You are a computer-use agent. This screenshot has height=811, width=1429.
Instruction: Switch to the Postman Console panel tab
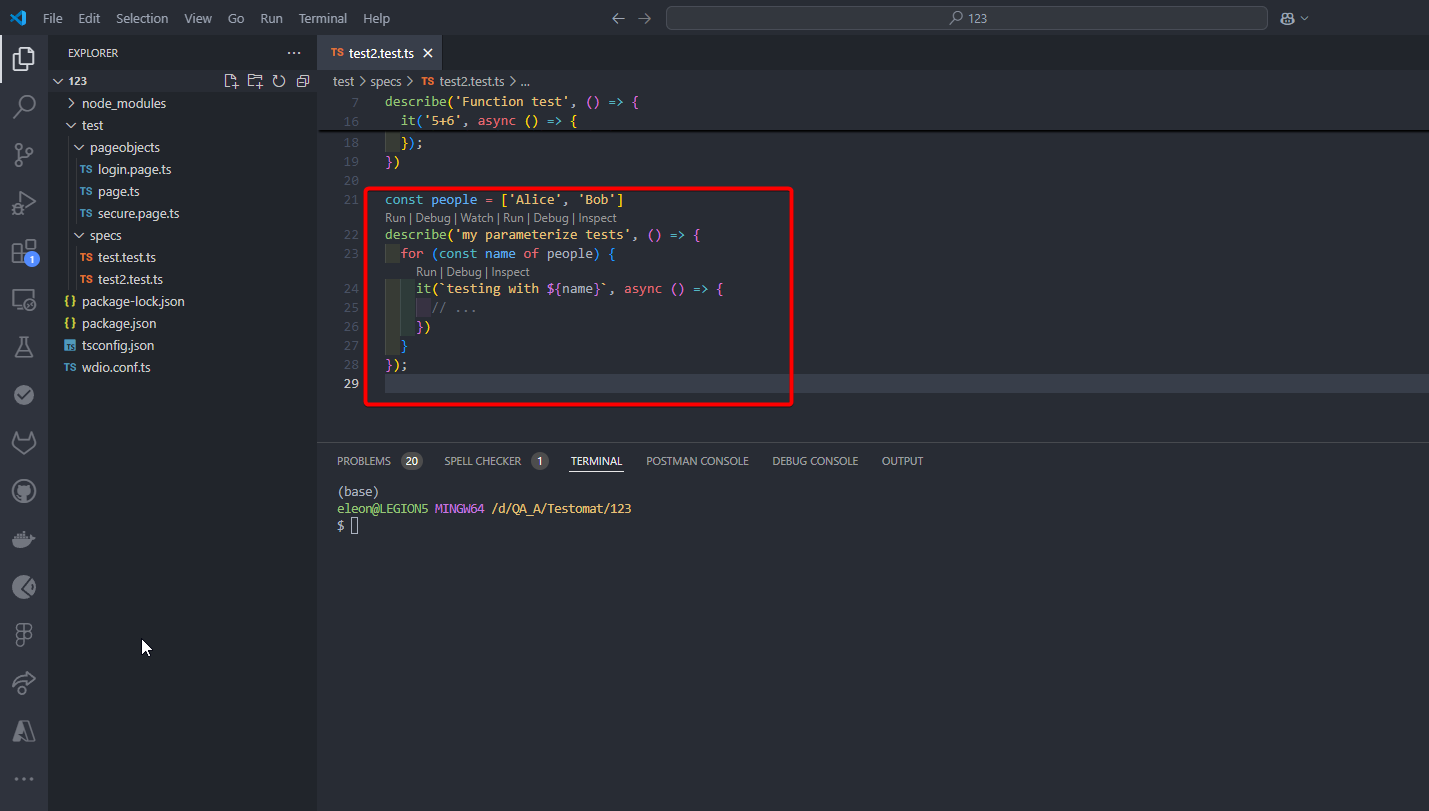[x=697, y=461]
